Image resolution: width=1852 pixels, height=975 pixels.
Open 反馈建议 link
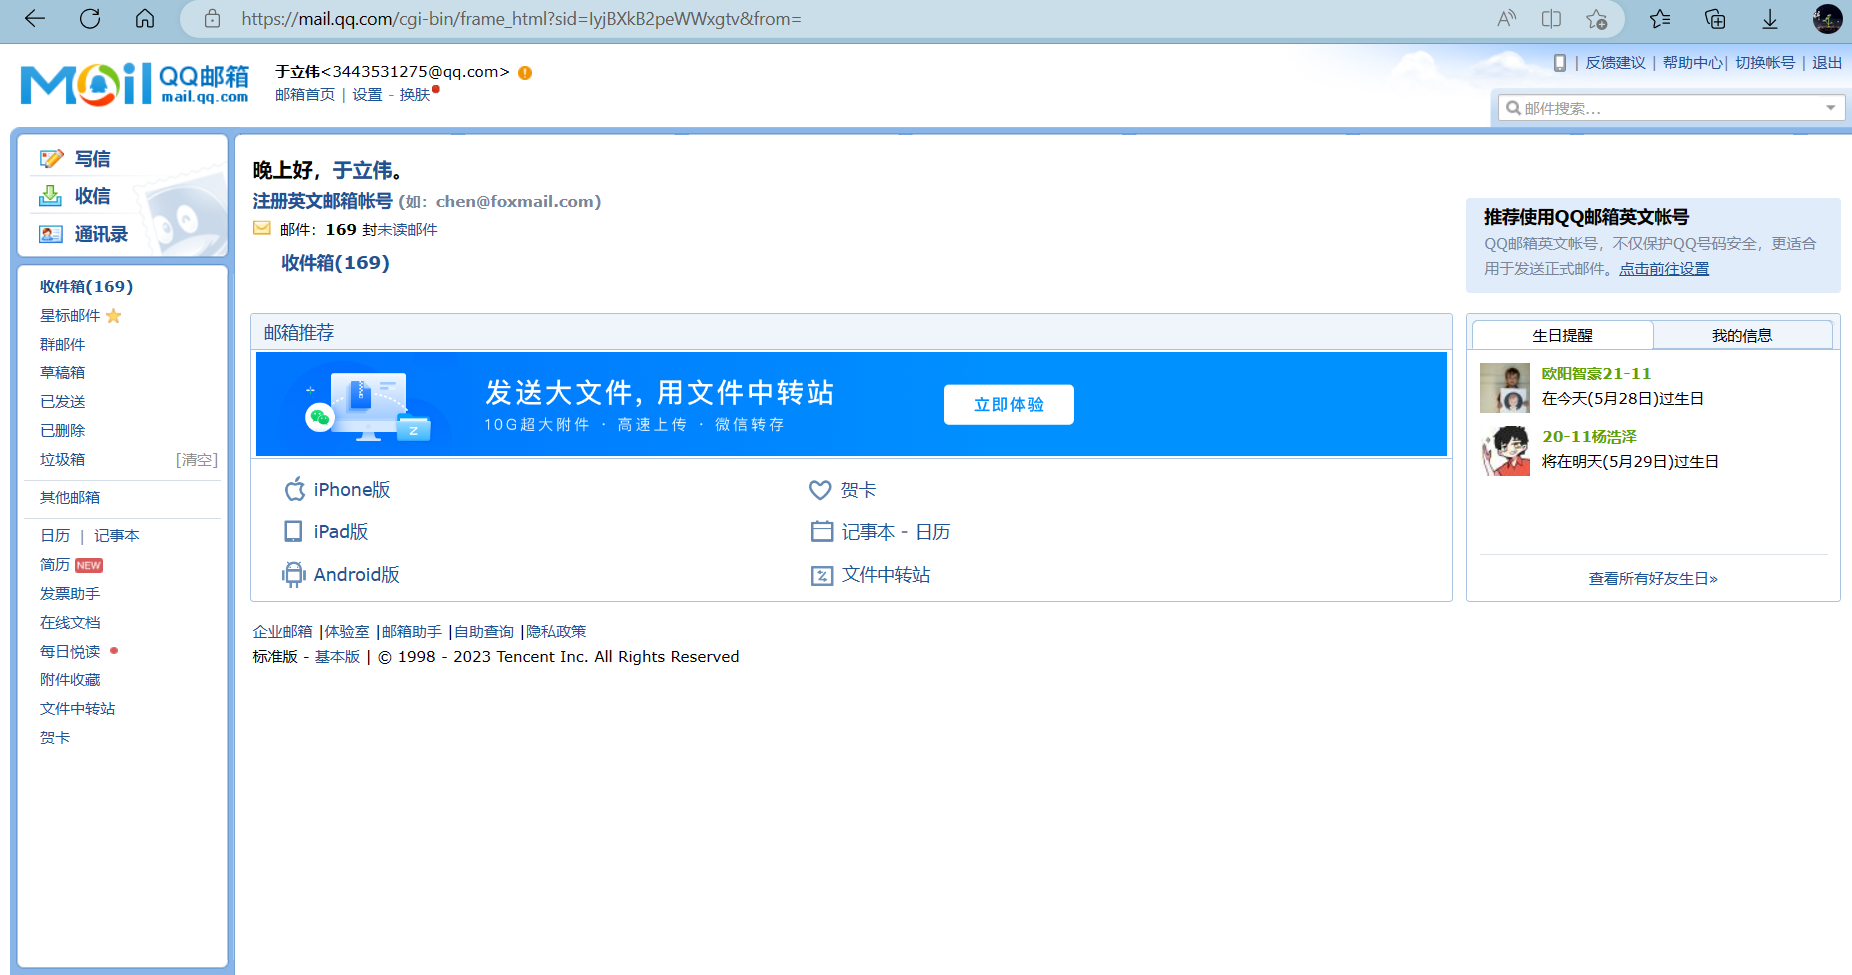coord(1616,63)
